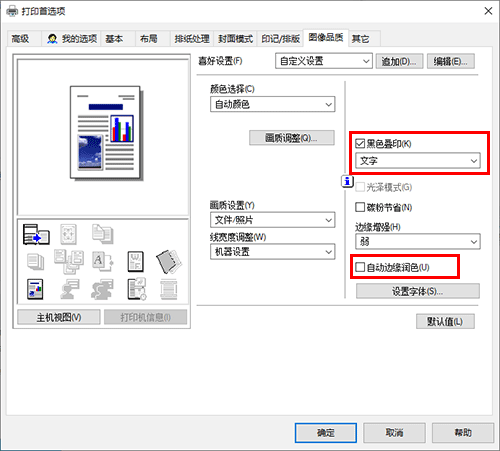This screenshot has width=500, height=451.
Task: Open the 线宽度调整 dropdown showing 机器设置
Action: (273, 252)
